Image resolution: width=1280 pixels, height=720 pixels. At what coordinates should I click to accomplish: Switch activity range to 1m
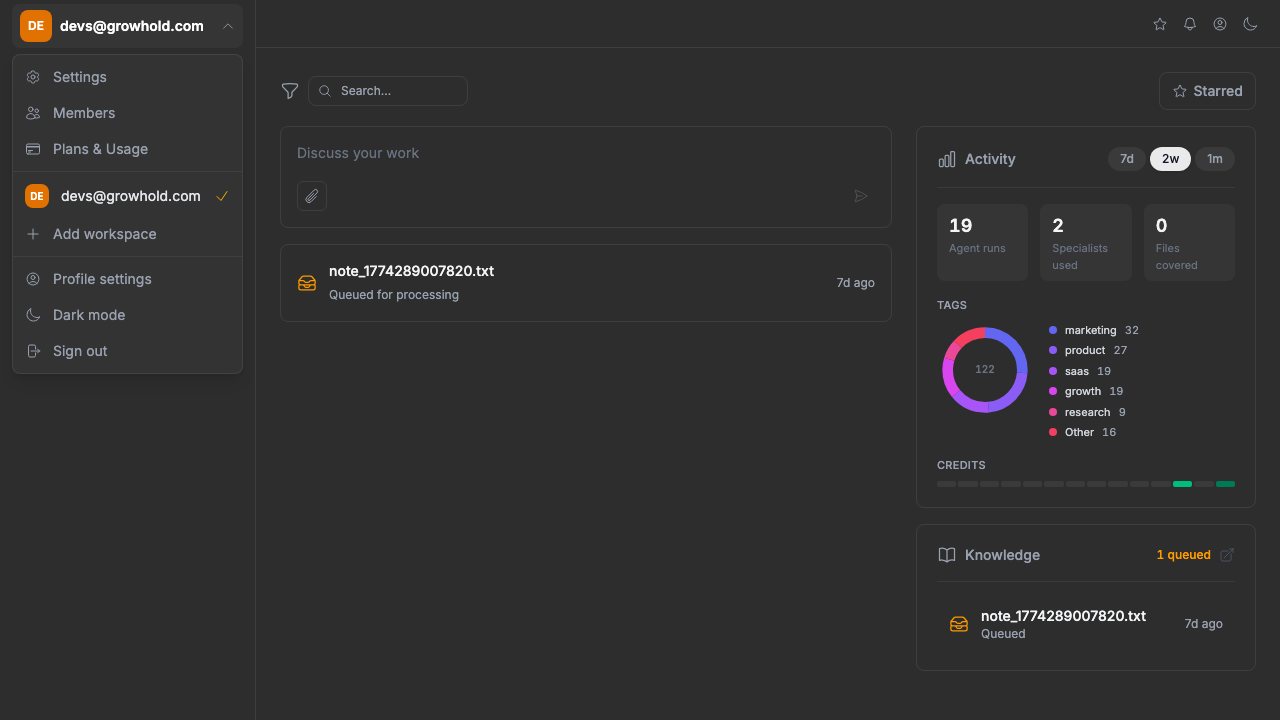pos(1214,159)
